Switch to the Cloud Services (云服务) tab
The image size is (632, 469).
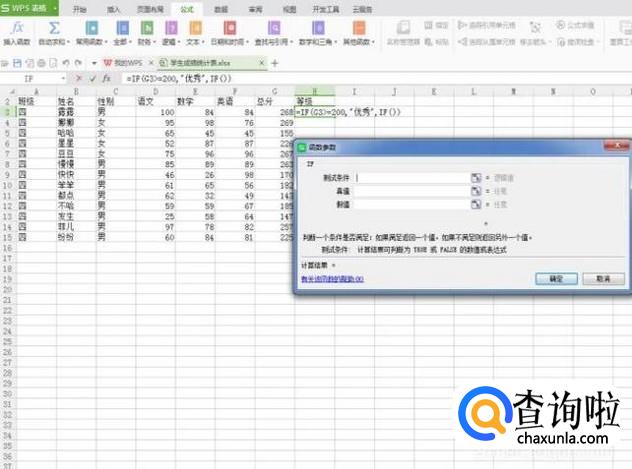362,9
